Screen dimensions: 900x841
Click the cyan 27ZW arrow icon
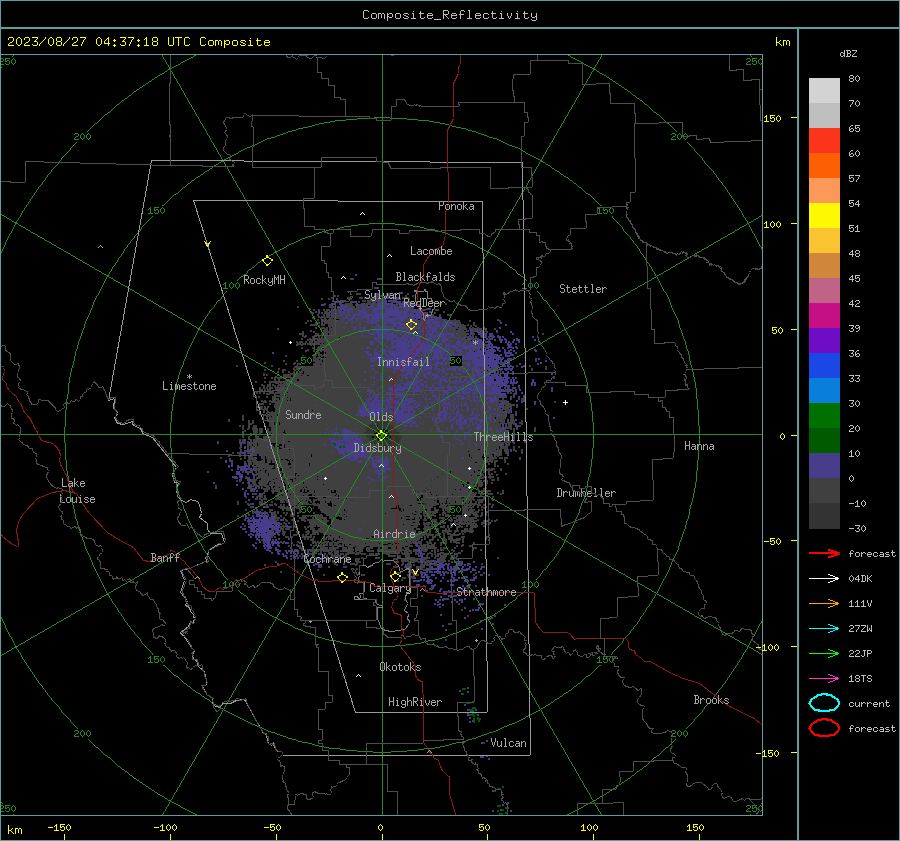coord(824,629)
